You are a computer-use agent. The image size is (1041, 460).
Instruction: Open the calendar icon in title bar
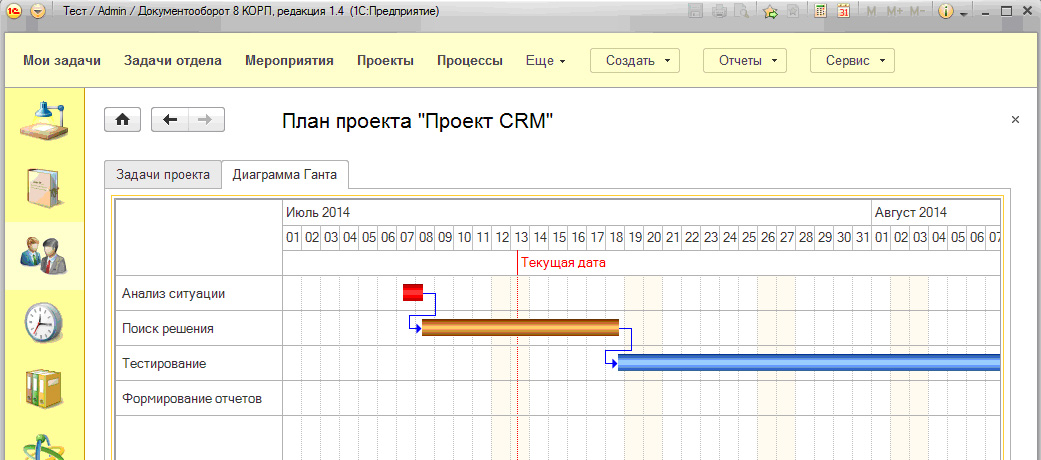click(843, 12)
